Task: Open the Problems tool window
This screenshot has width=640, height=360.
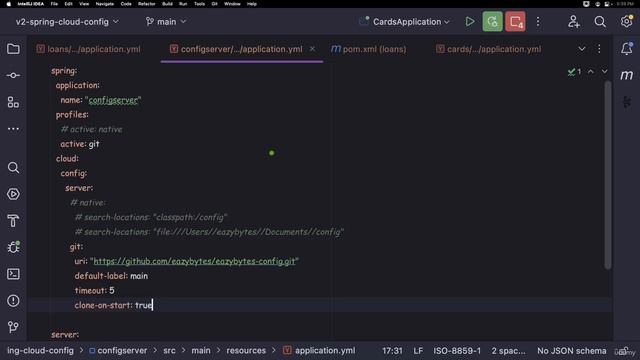Action: 13,301
